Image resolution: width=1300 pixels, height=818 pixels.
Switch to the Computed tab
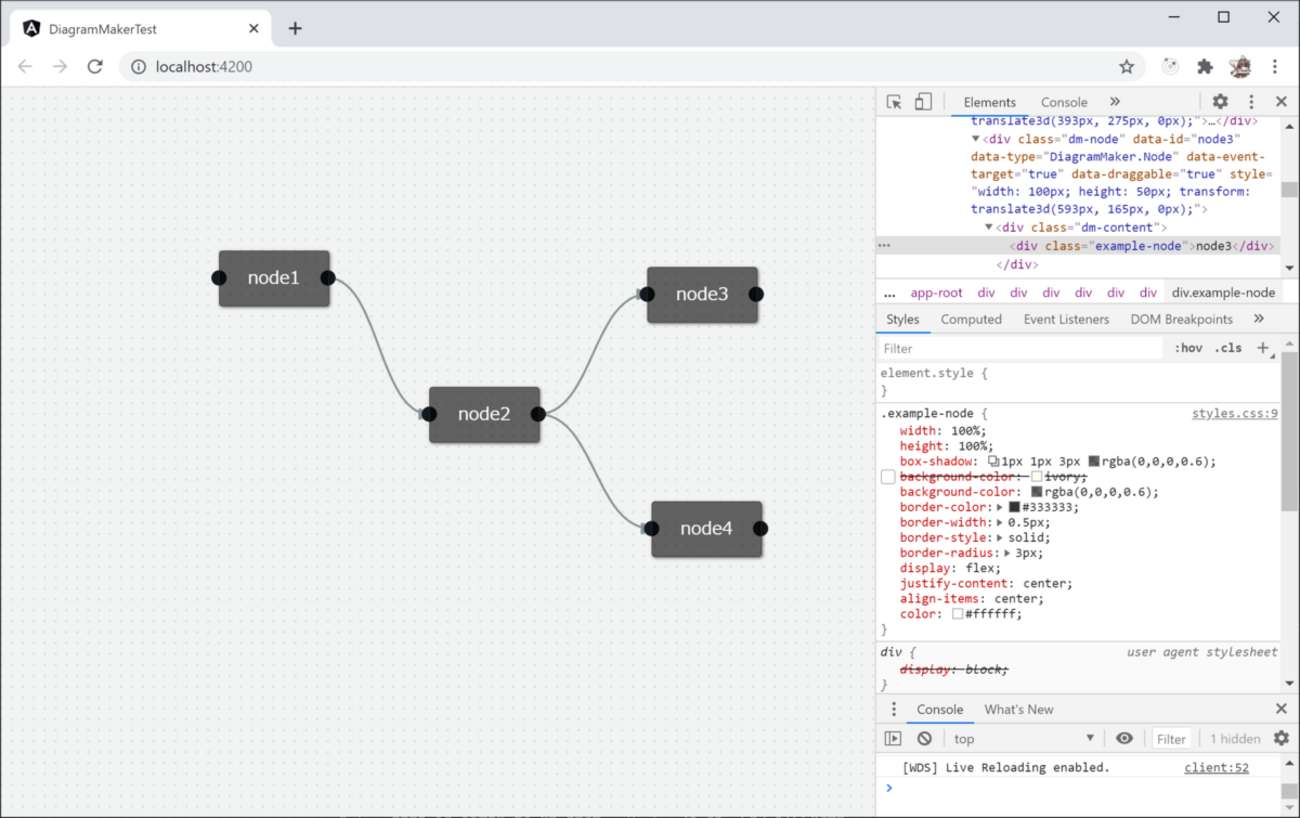coord(970,319)
